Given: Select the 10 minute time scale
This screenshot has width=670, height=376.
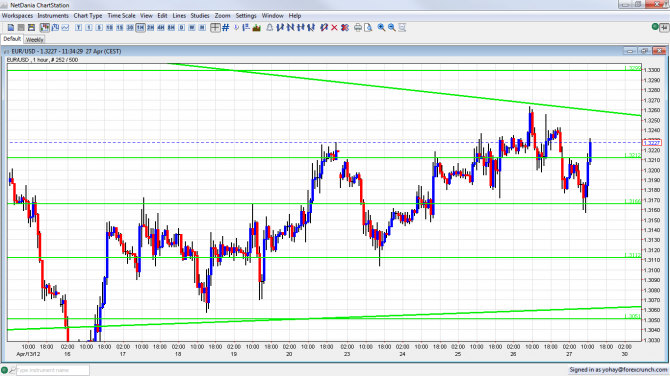Looking at the screenshot, I should [109, 28].
